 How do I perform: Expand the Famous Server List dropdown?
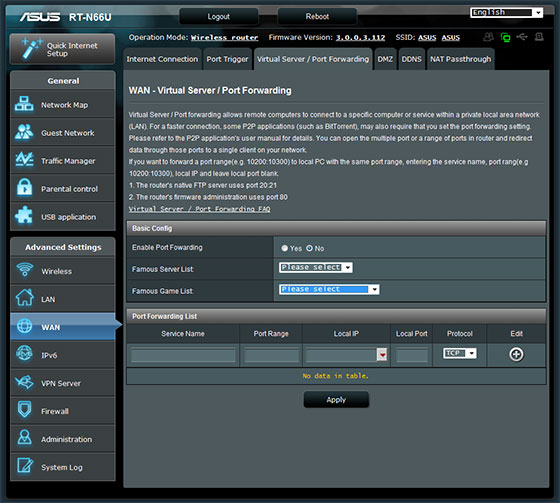coord(316,267)
